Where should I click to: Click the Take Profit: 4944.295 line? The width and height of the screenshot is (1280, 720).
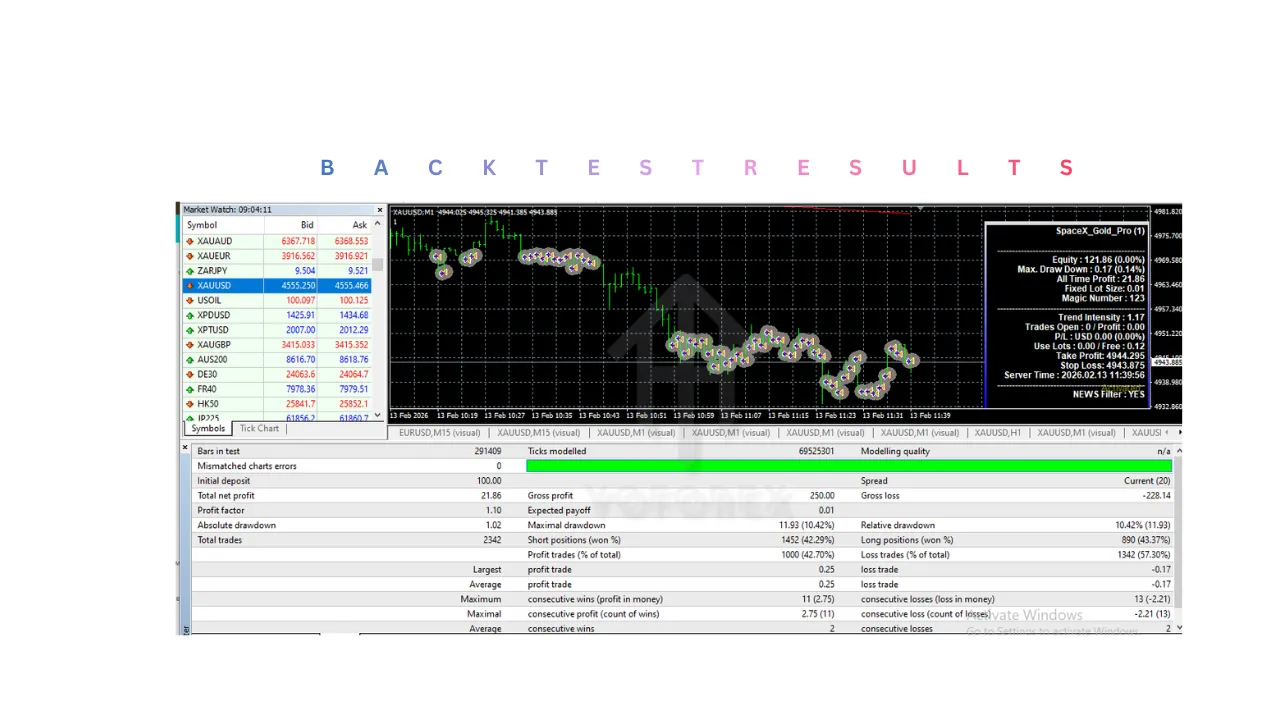[x=1099, y=356]
